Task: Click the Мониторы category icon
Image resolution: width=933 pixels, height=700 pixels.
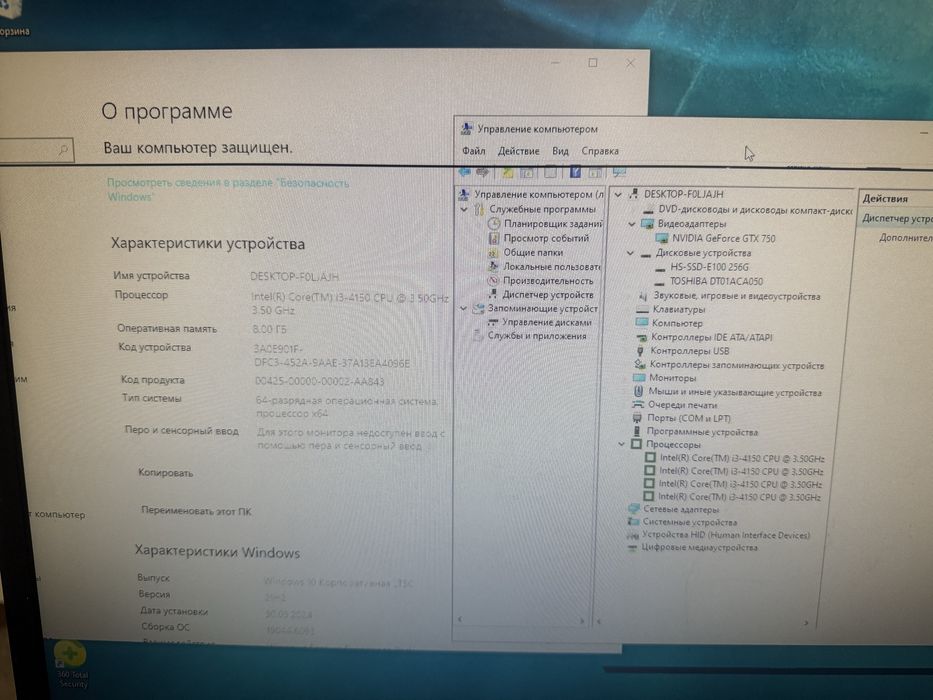Action: pyautogui.click(x=639, y=378)
